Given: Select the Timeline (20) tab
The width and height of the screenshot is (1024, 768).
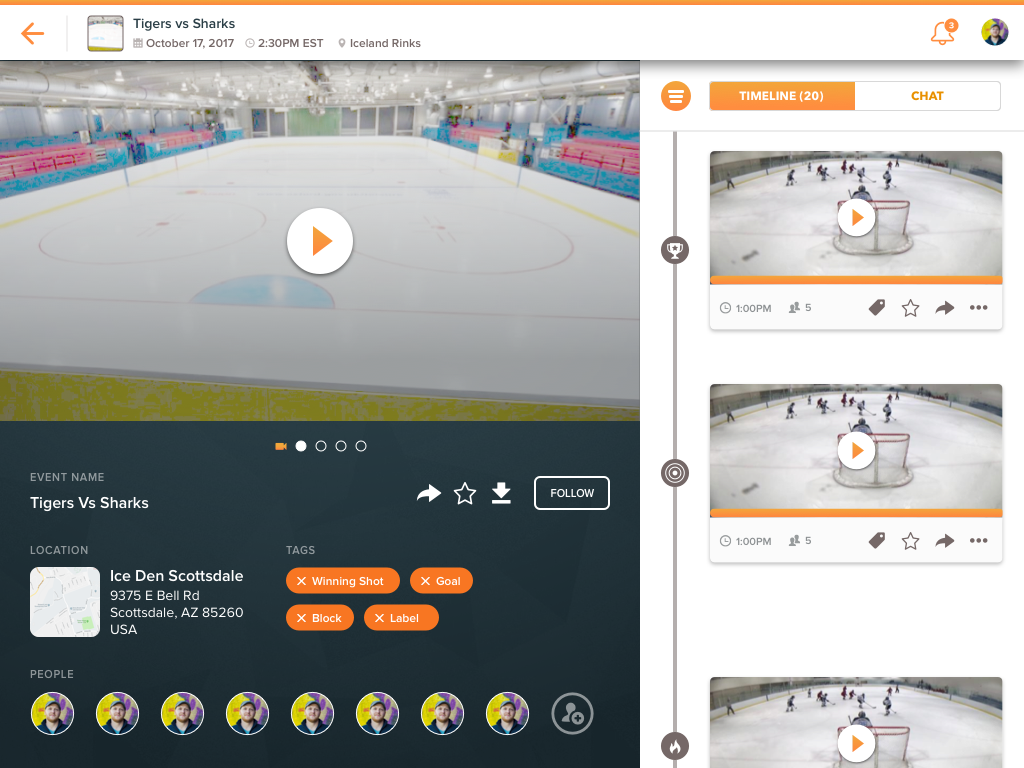Looking at the screenshot, I should (x=781, y=96).
